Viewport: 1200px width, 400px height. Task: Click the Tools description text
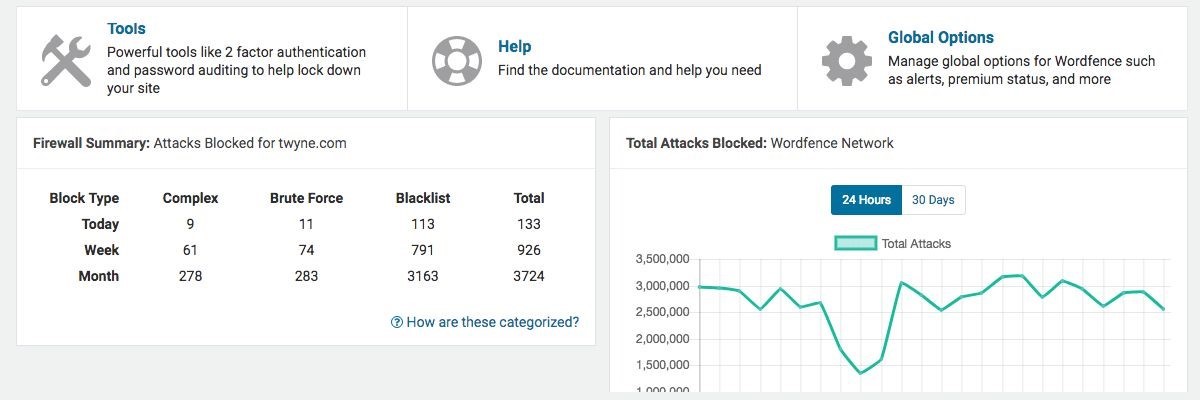pyautogui.click(x=236, y=70)
